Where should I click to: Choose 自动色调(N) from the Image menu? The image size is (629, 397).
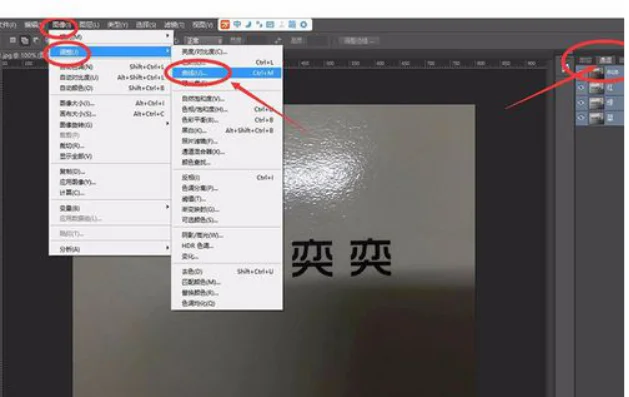click(111, 67)
